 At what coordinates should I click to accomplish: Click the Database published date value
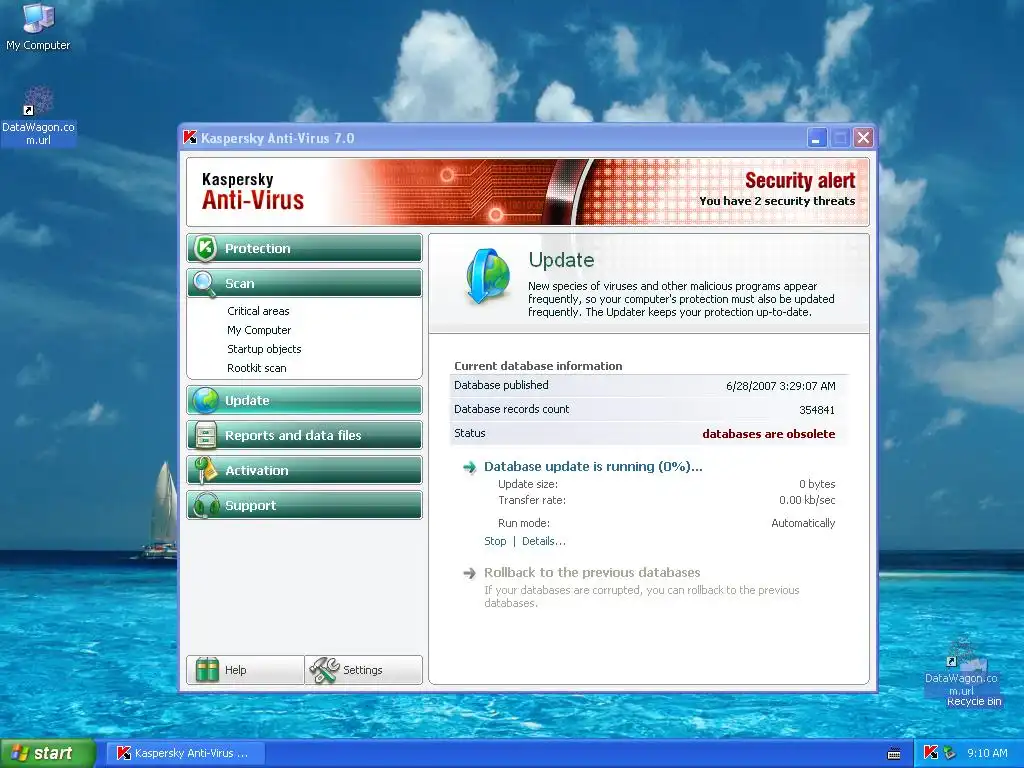pyautogui.click(x=780, y=385)
